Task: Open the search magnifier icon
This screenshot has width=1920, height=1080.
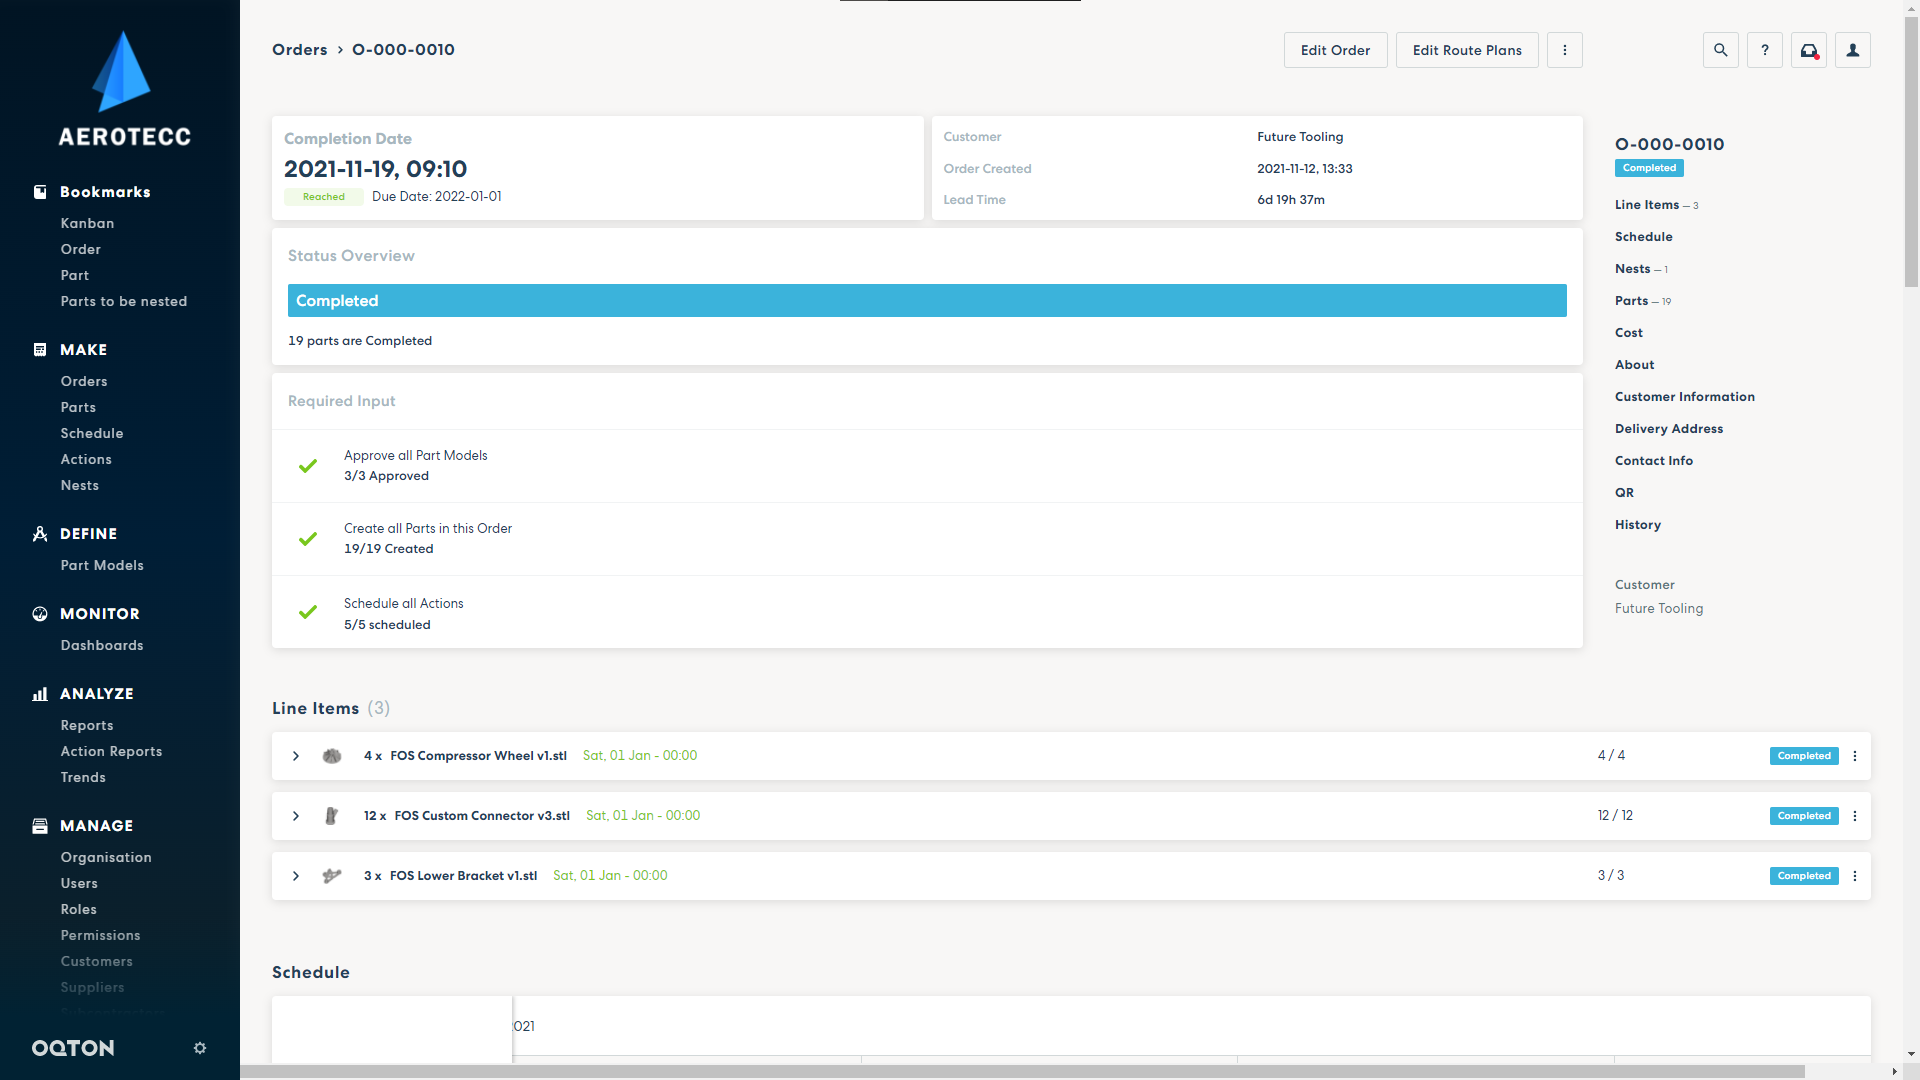Action: (x=1720, y=50)
